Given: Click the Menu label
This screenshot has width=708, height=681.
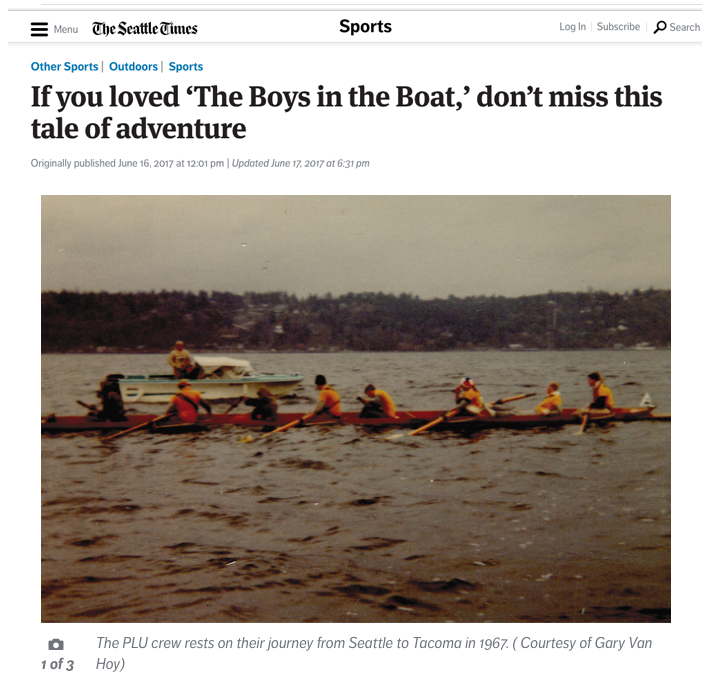Looking at the screenshot, I should tap(66, 29).
